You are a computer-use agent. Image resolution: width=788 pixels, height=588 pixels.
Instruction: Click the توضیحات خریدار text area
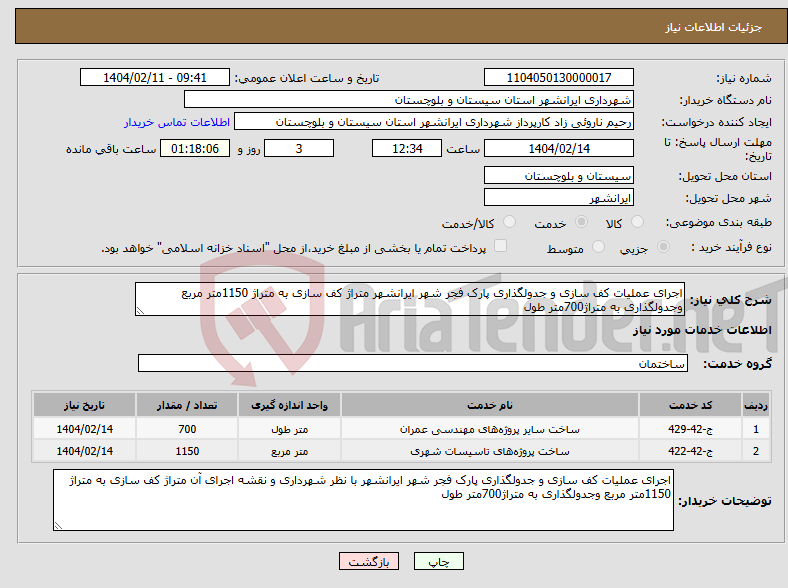click(363, 500)
